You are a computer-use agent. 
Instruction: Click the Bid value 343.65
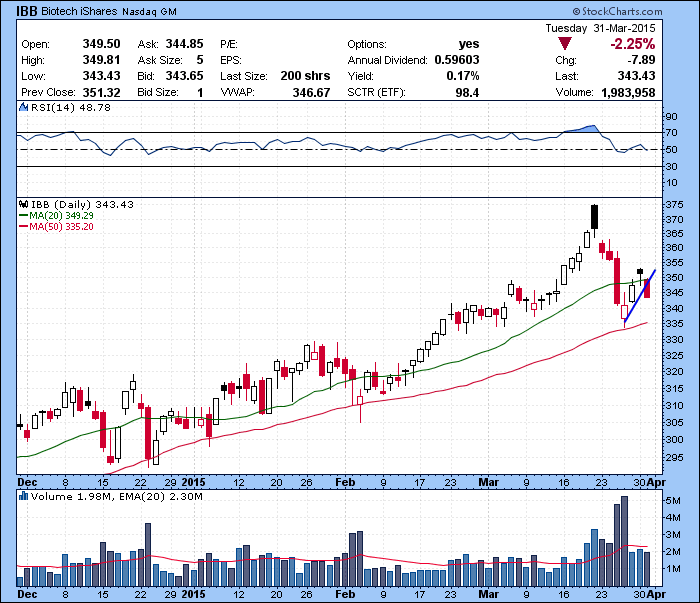[x=184, y=76]
